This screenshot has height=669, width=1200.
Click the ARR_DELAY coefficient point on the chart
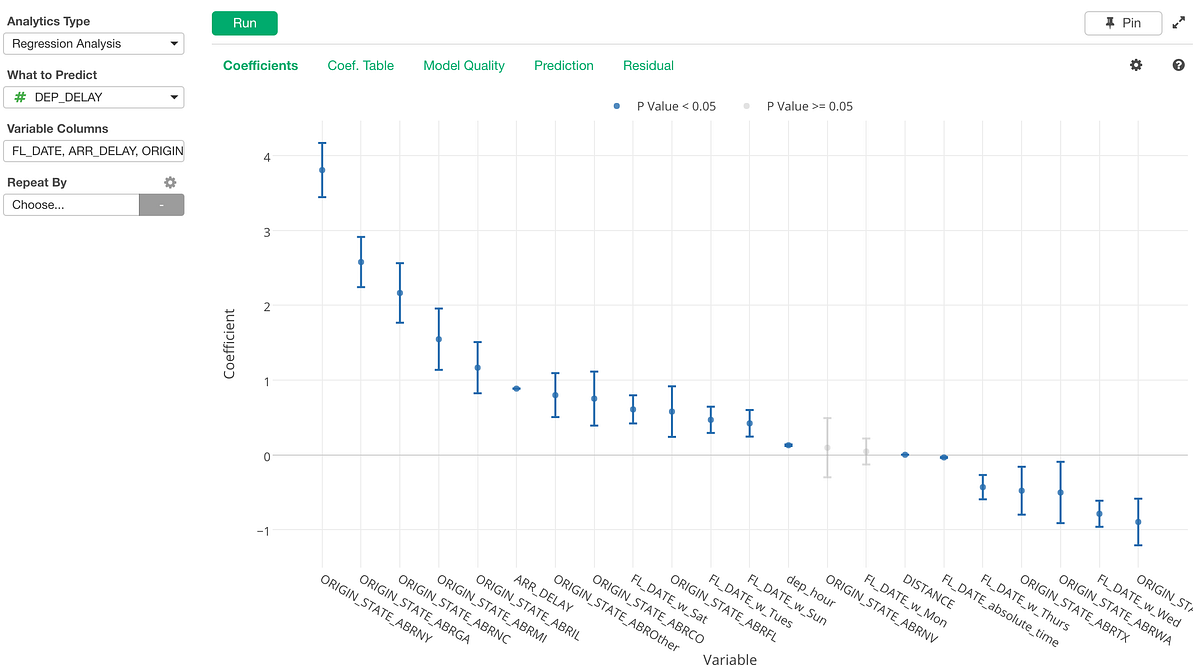517,387
